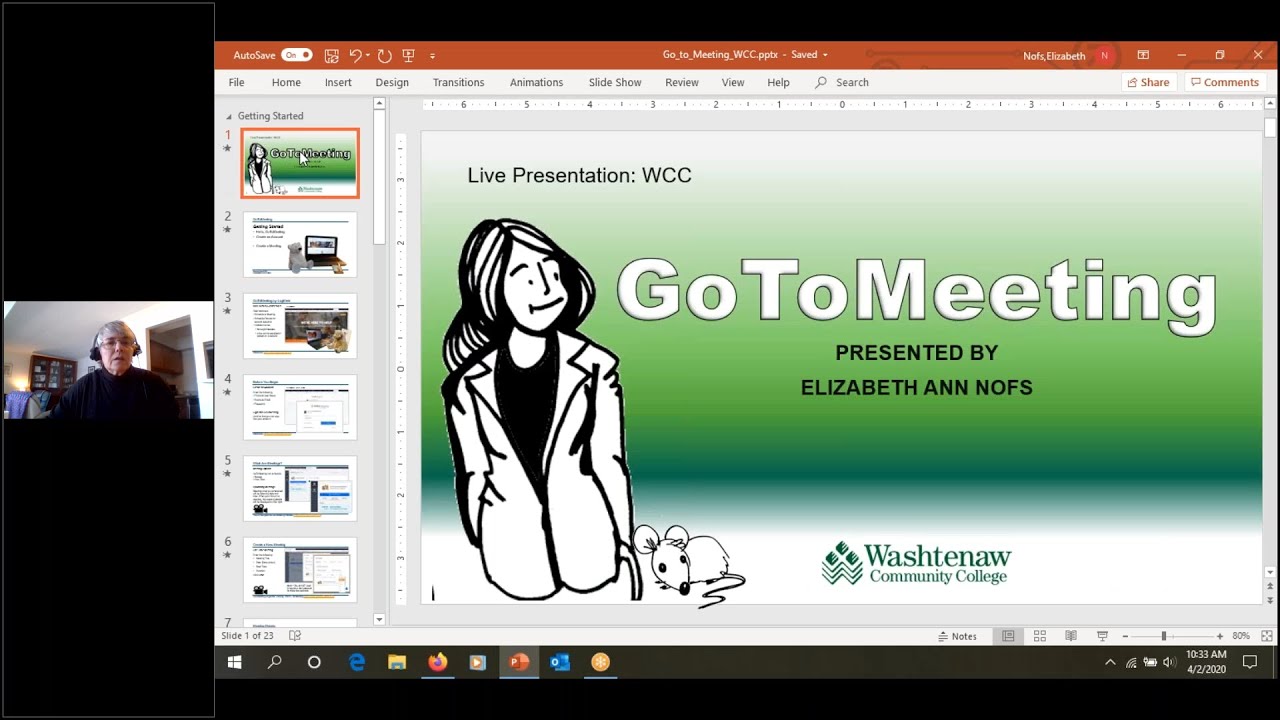Click the Nofs,Elizabeth account avatar
This screenshot has height=720, width=1280.
point(1104,56)
